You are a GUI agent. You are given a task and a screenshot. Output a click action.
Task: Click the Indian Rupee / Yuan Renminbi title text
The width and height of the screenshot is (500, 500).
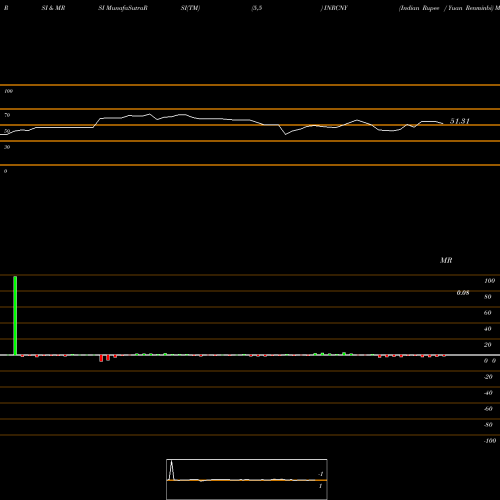pos(447,8)
